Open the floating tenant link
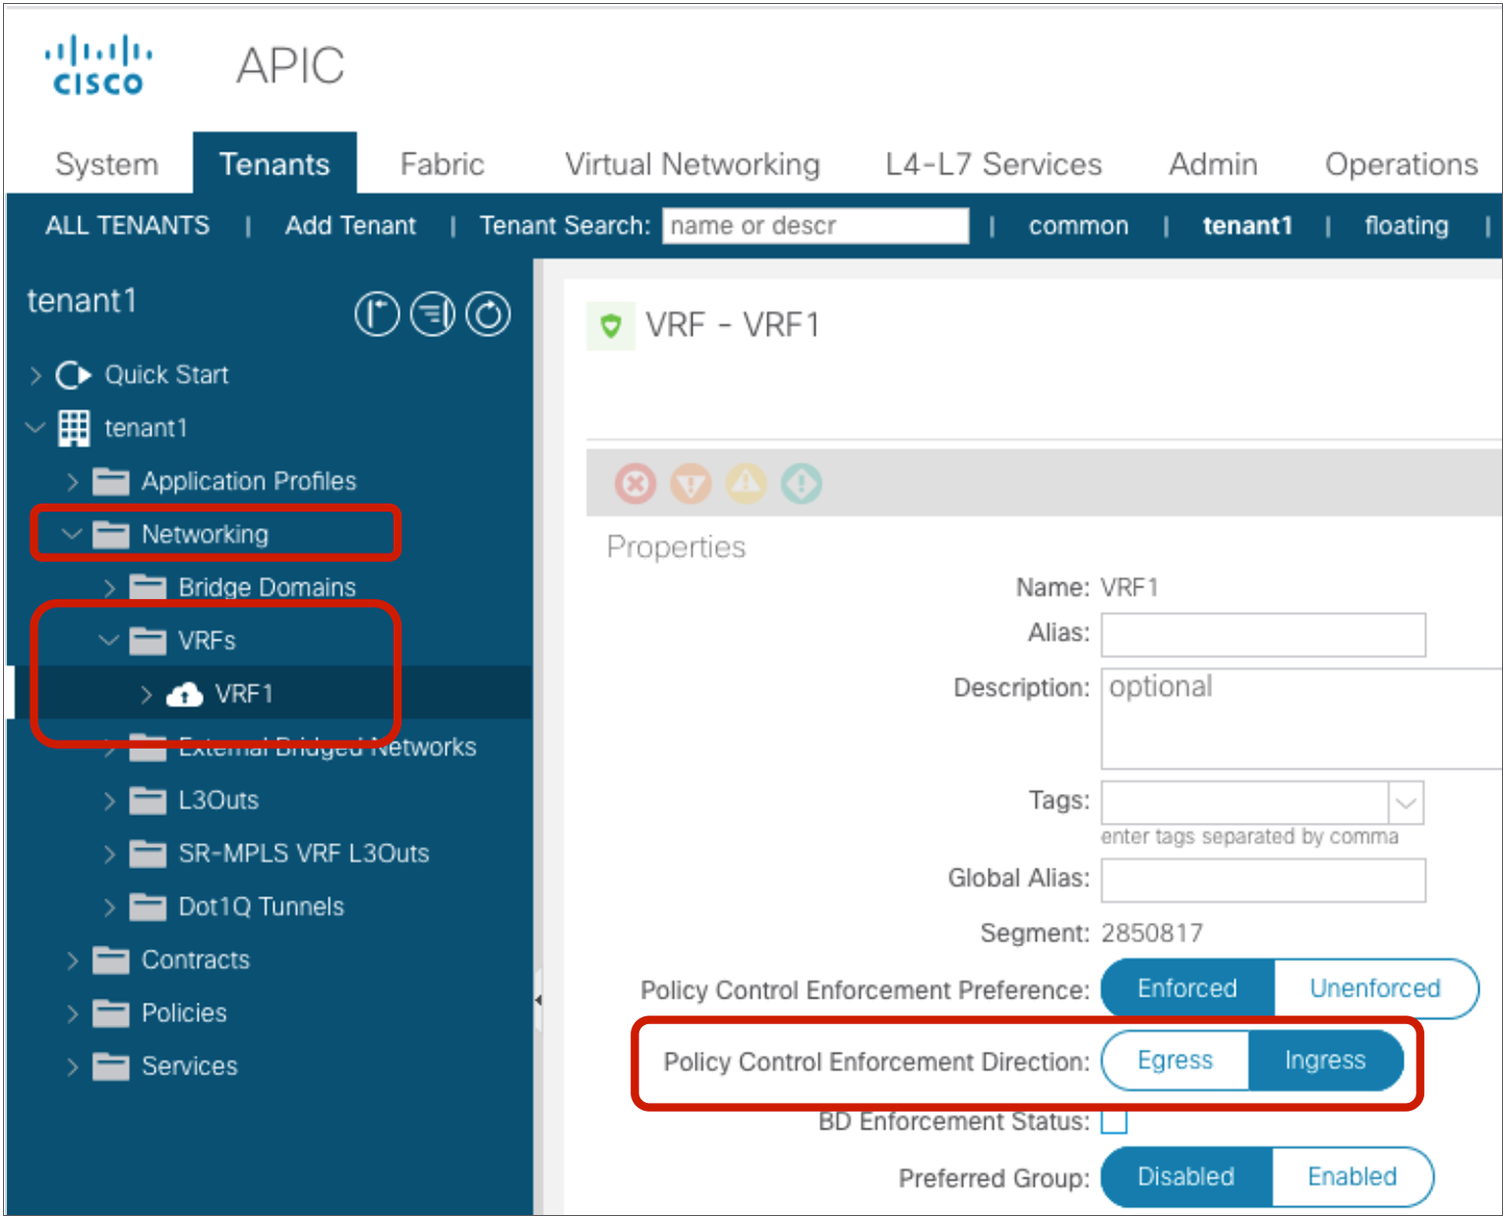The height and width of the screenshot is (1219, 1506). point(1406,226)
